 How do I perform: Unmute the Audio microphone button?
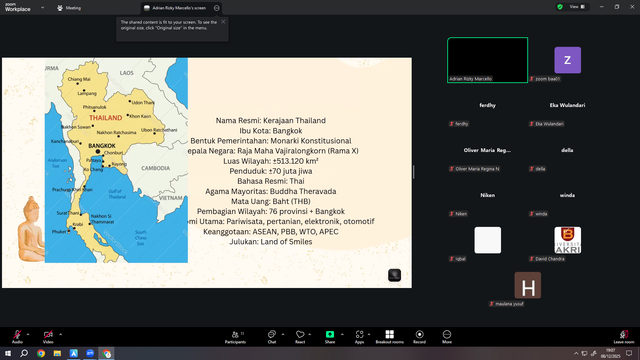pos(17,336)
